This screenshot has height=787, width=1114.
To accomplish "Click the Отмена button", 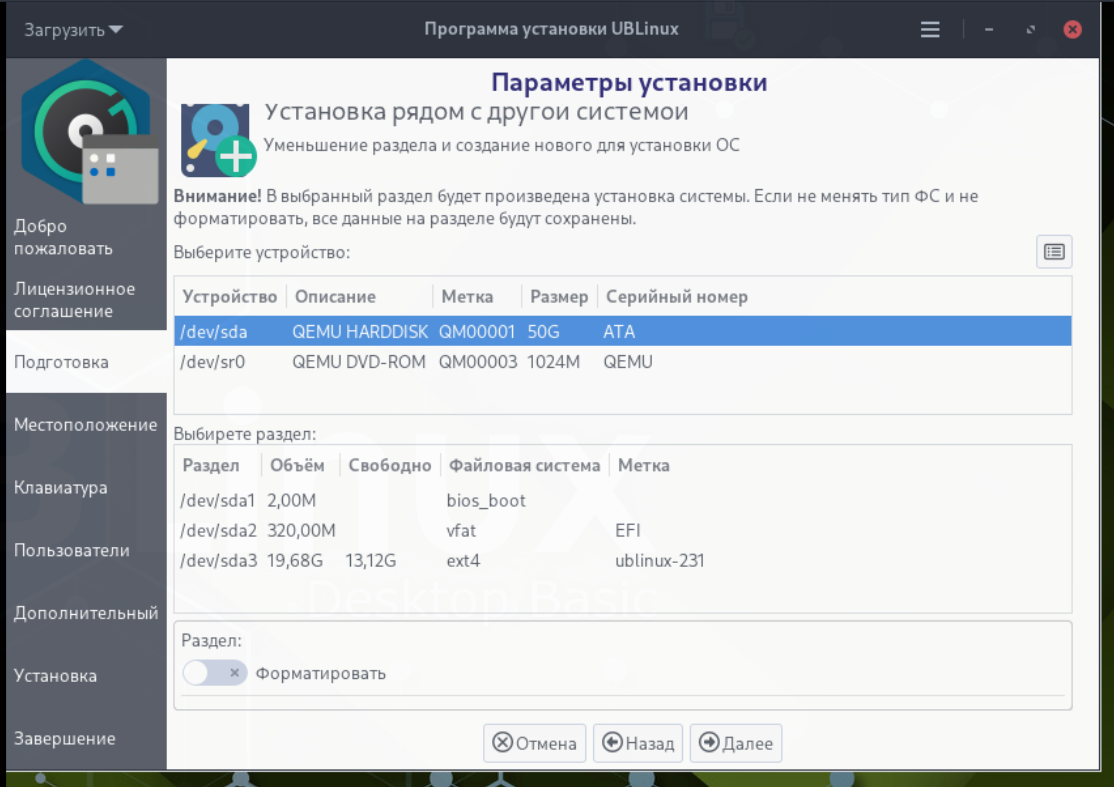I will point(534,743).
